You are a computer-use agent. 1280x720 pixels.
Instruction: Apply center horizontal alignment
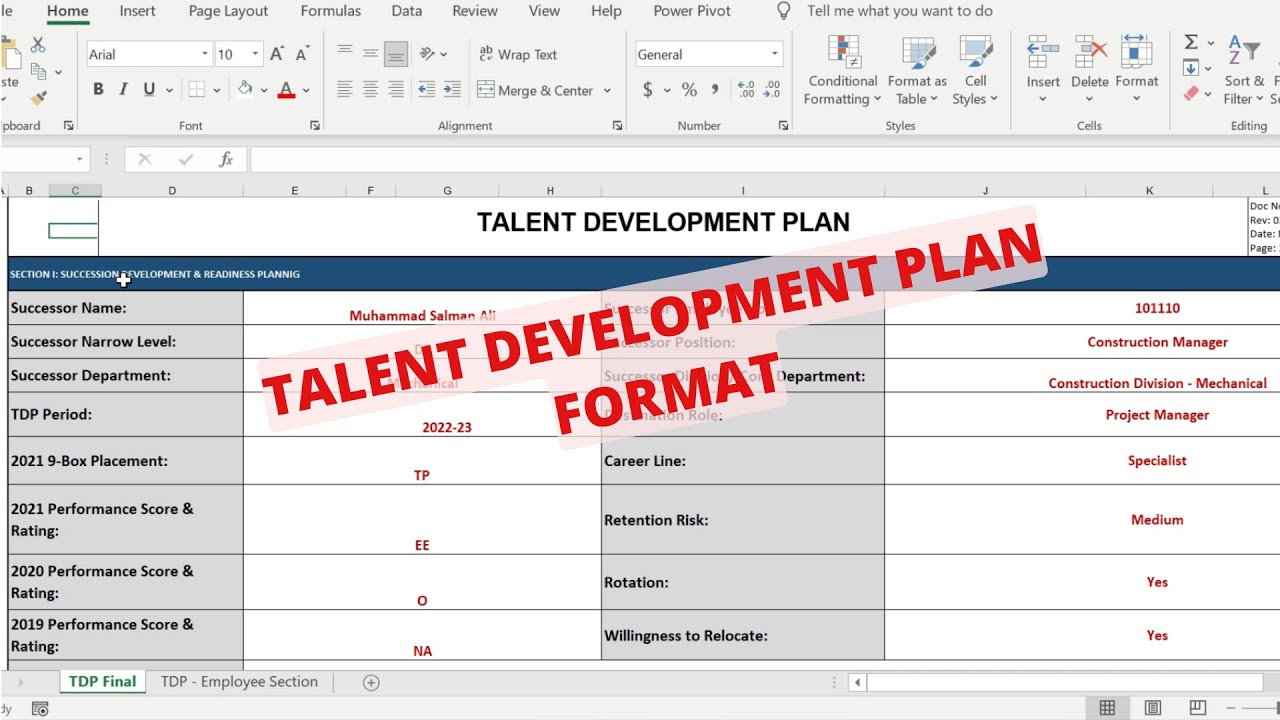(371, 90)
